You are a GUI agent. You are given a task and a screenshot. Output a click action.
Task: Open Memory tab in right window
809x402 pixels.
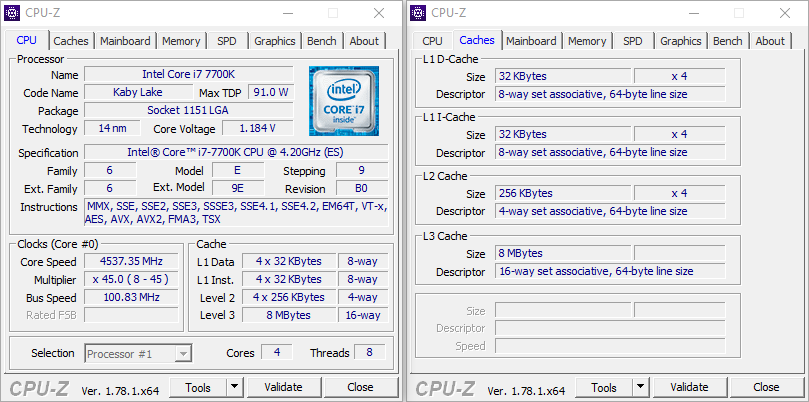click(x=587, y=41)
